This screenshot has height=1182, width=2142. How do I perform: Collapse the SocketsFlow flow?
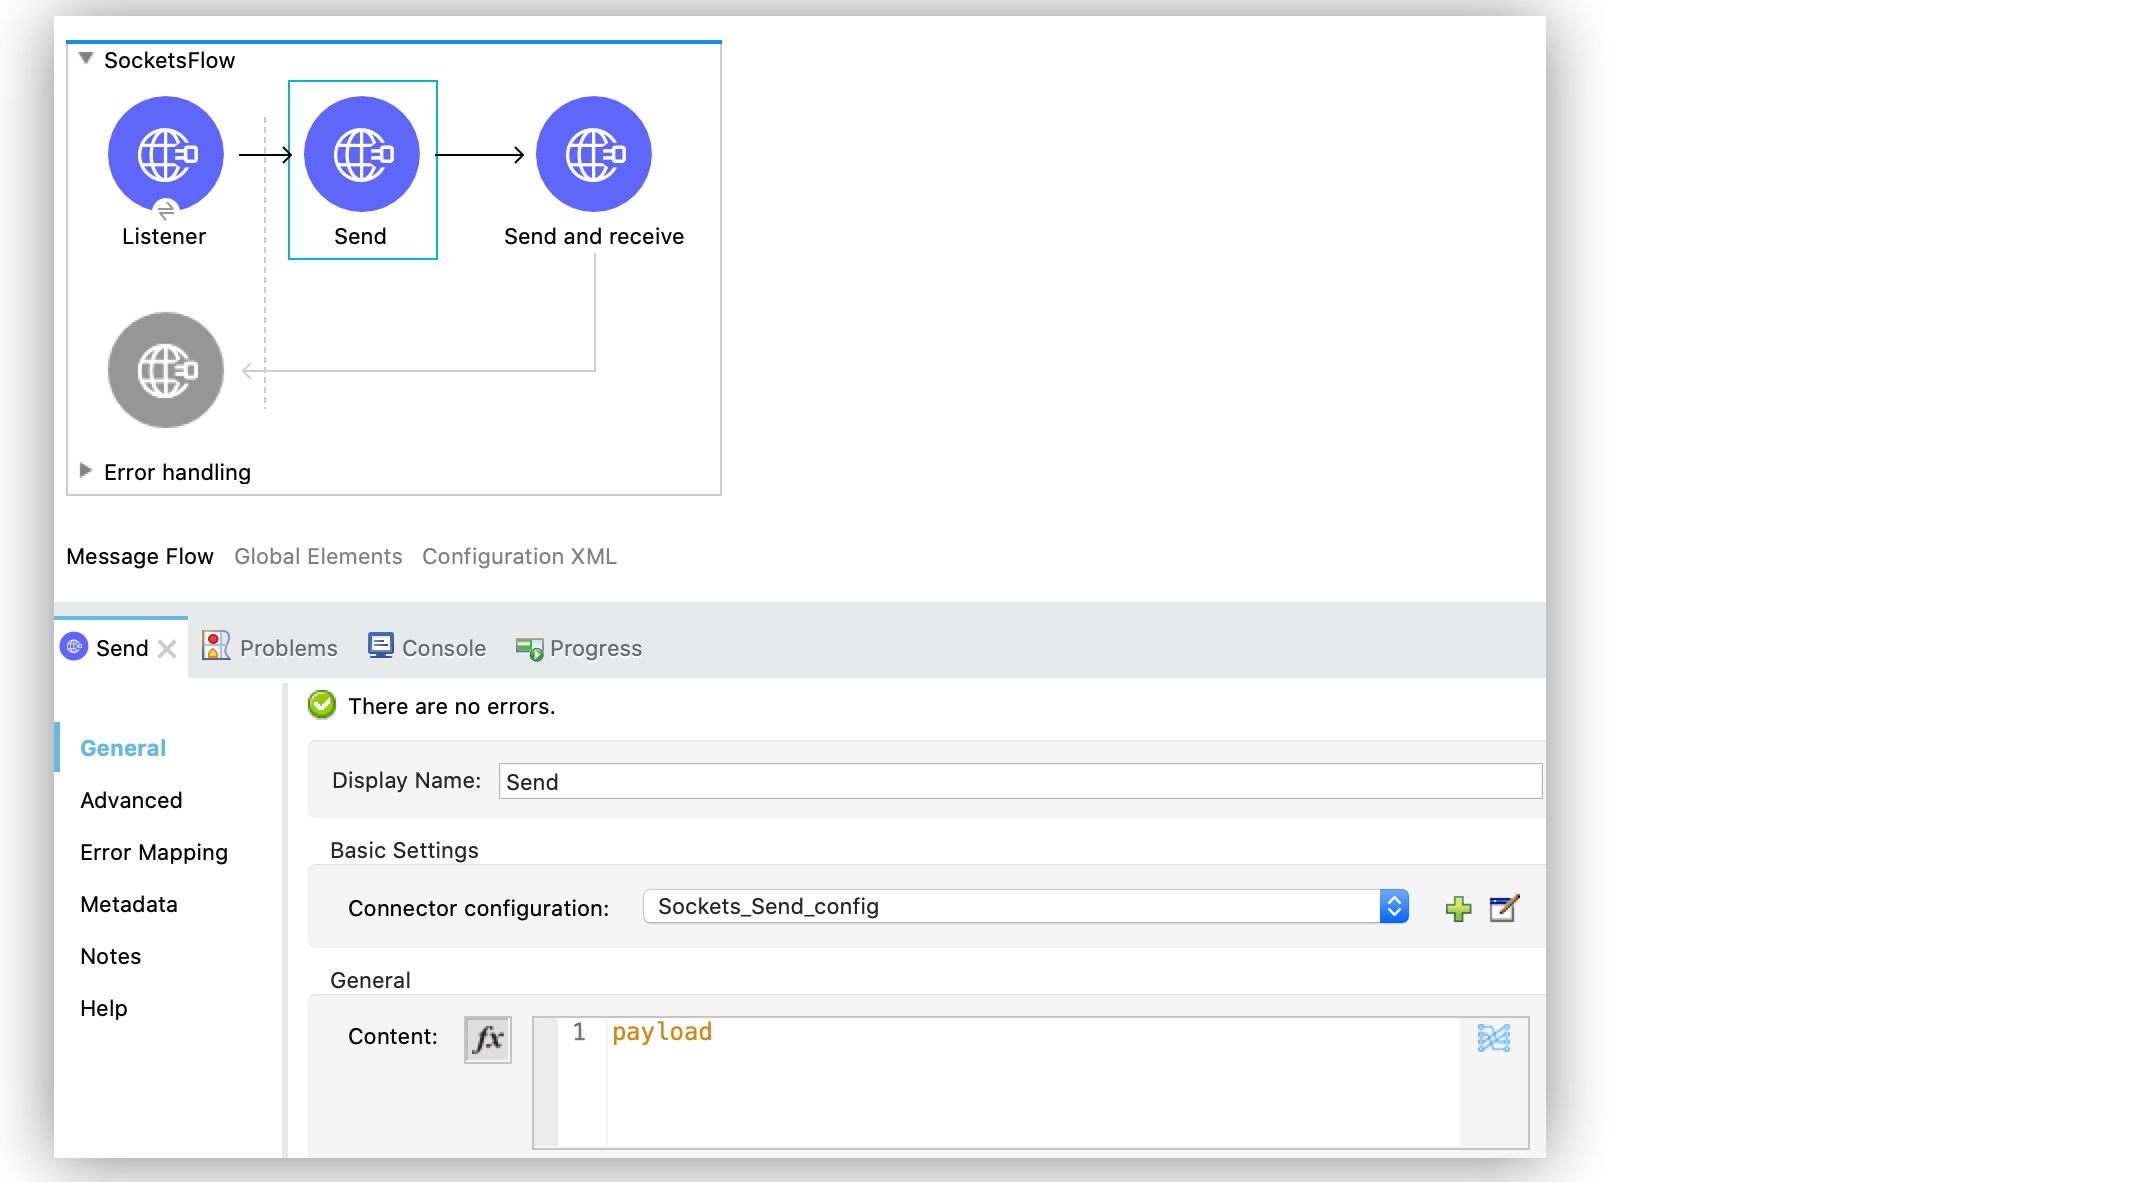(x=86, y=59)
